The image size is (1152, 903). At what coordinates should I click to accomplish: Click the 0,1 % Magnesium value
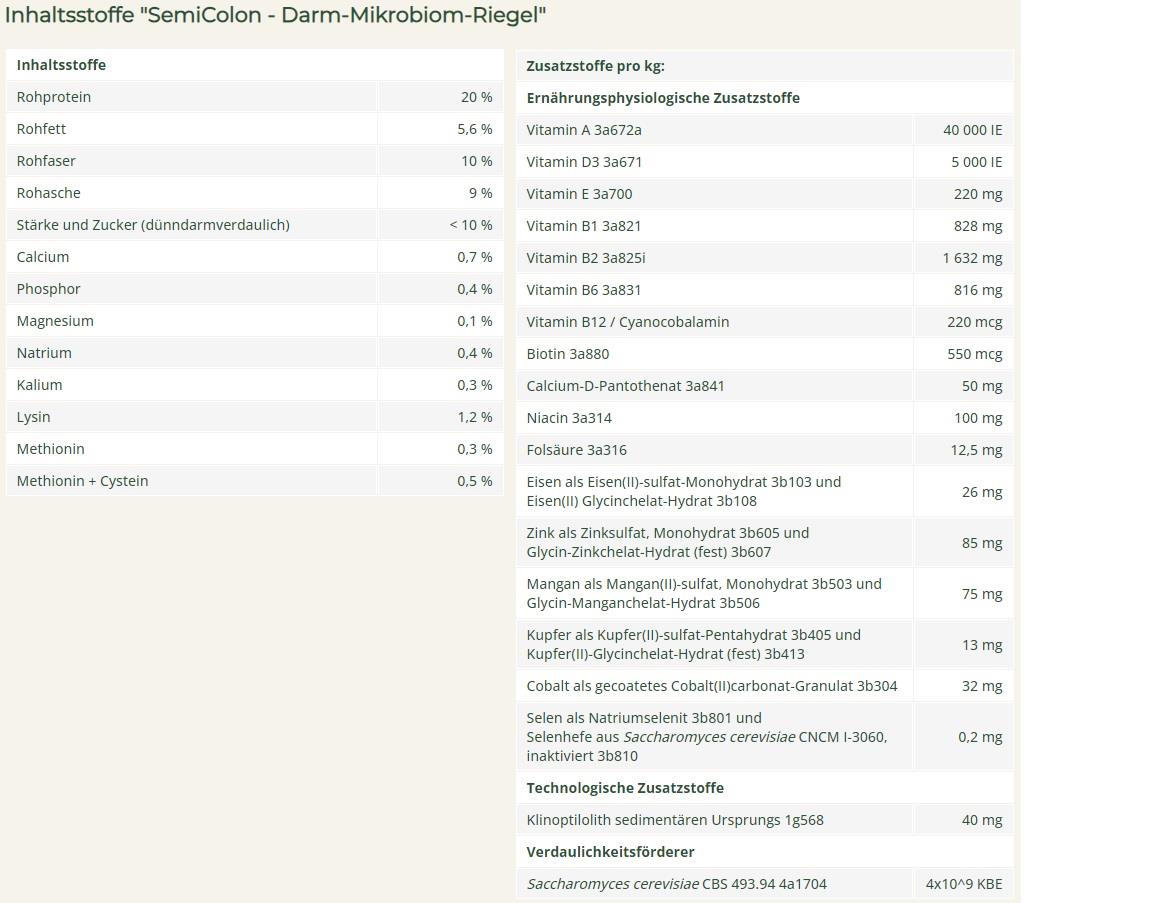[x=475, y=320]
